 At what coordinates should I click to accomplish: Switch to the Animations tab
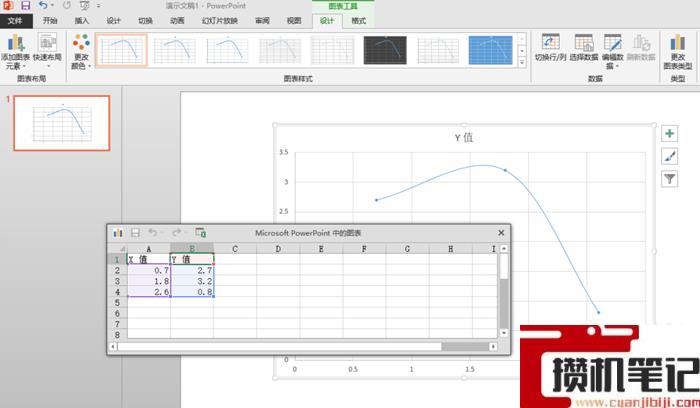point(177,21)
